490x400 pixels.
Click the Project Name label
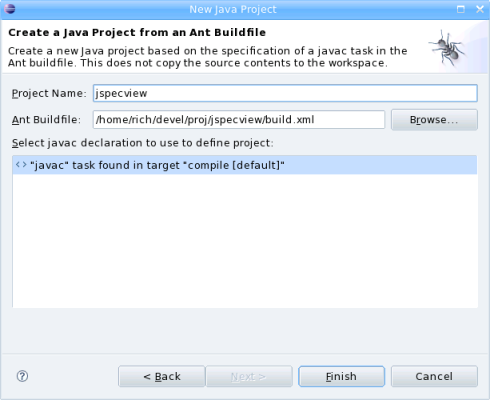pyautogui.click(x=49, y=93)
